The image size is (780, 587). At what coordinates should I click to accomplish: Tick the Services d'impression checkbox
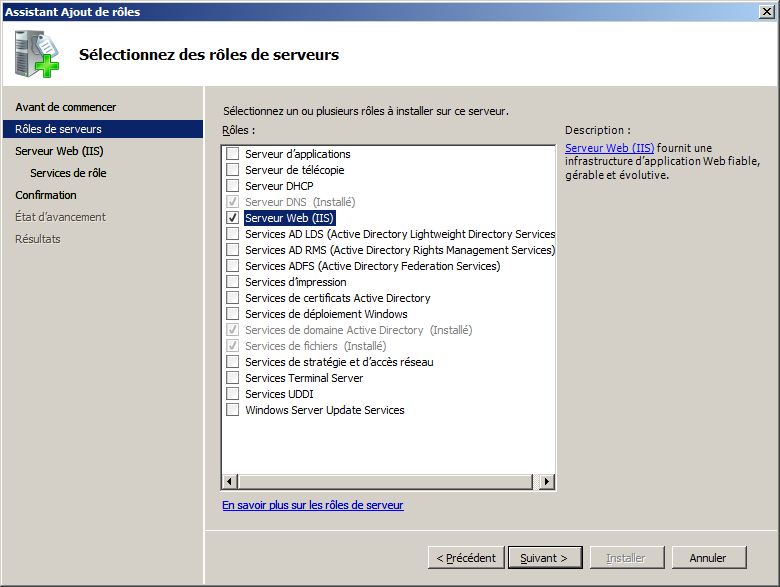(232, 282)
